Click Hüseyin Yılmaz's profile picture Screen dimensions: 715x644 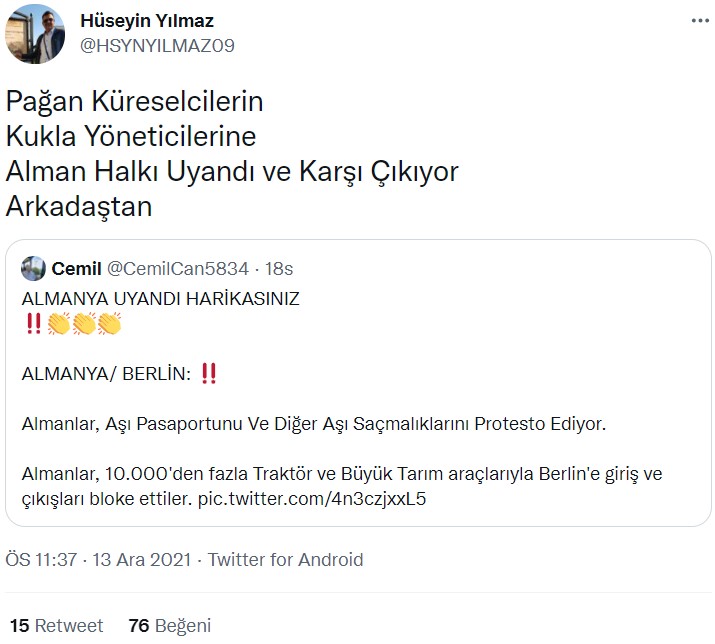tap(35, 33)
